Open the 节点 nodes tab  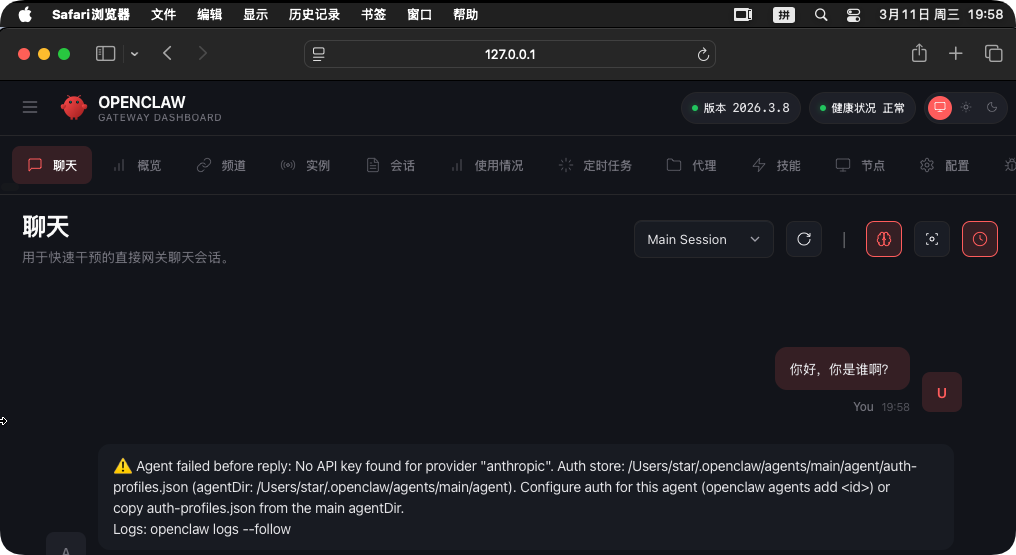tap(860, 165)
